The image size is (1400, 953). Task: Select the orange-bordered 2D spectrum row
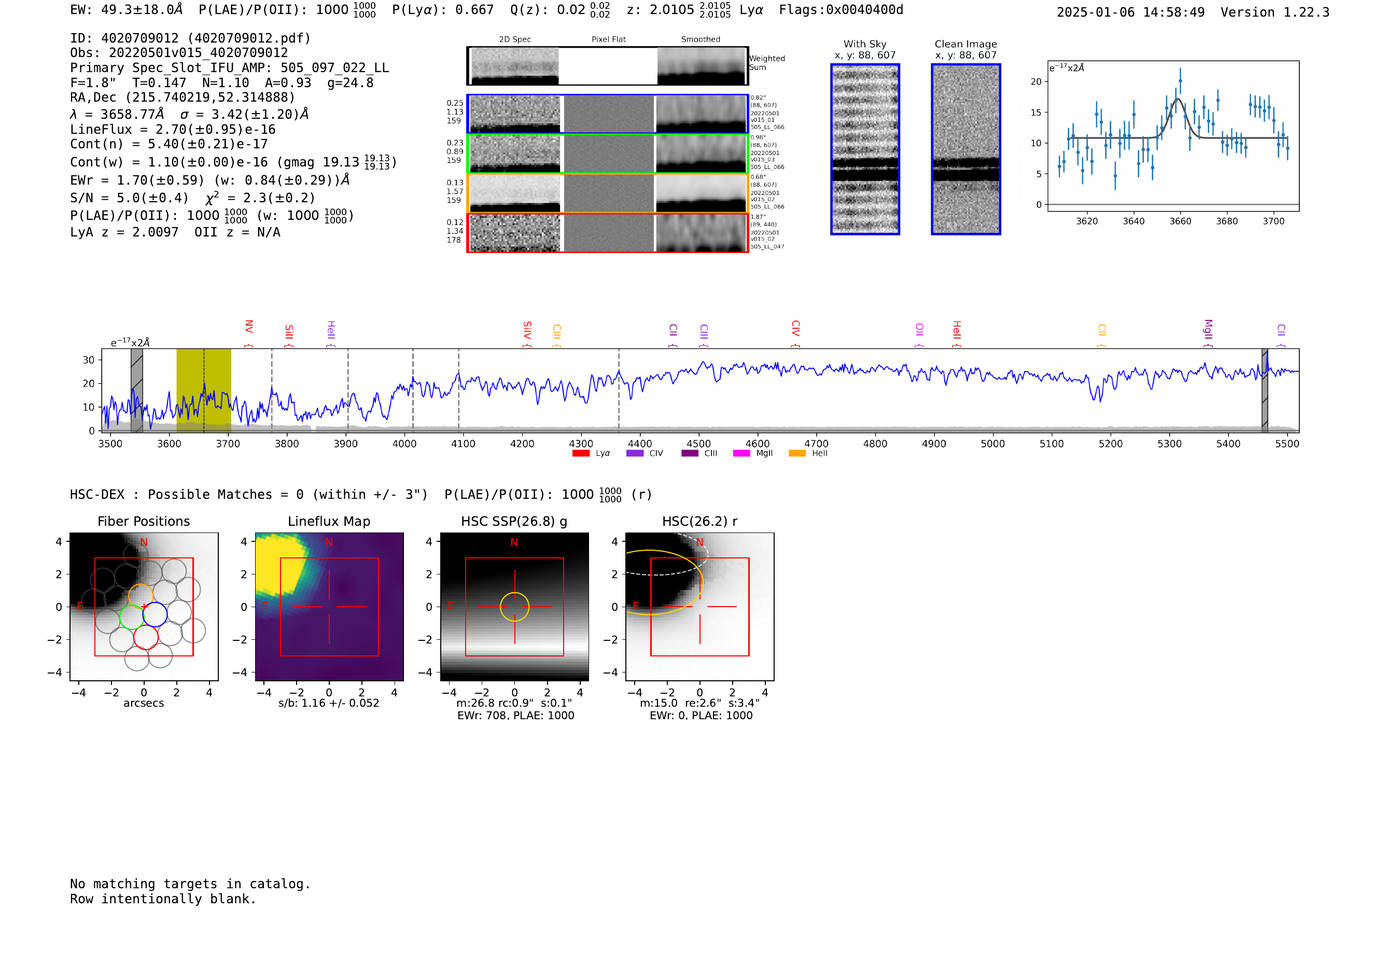point(608,193)
